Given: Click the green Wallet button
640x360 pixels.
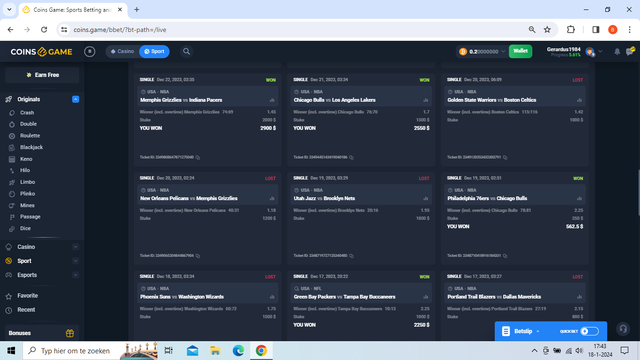Looking at the screenshot, I should [520, 51].
